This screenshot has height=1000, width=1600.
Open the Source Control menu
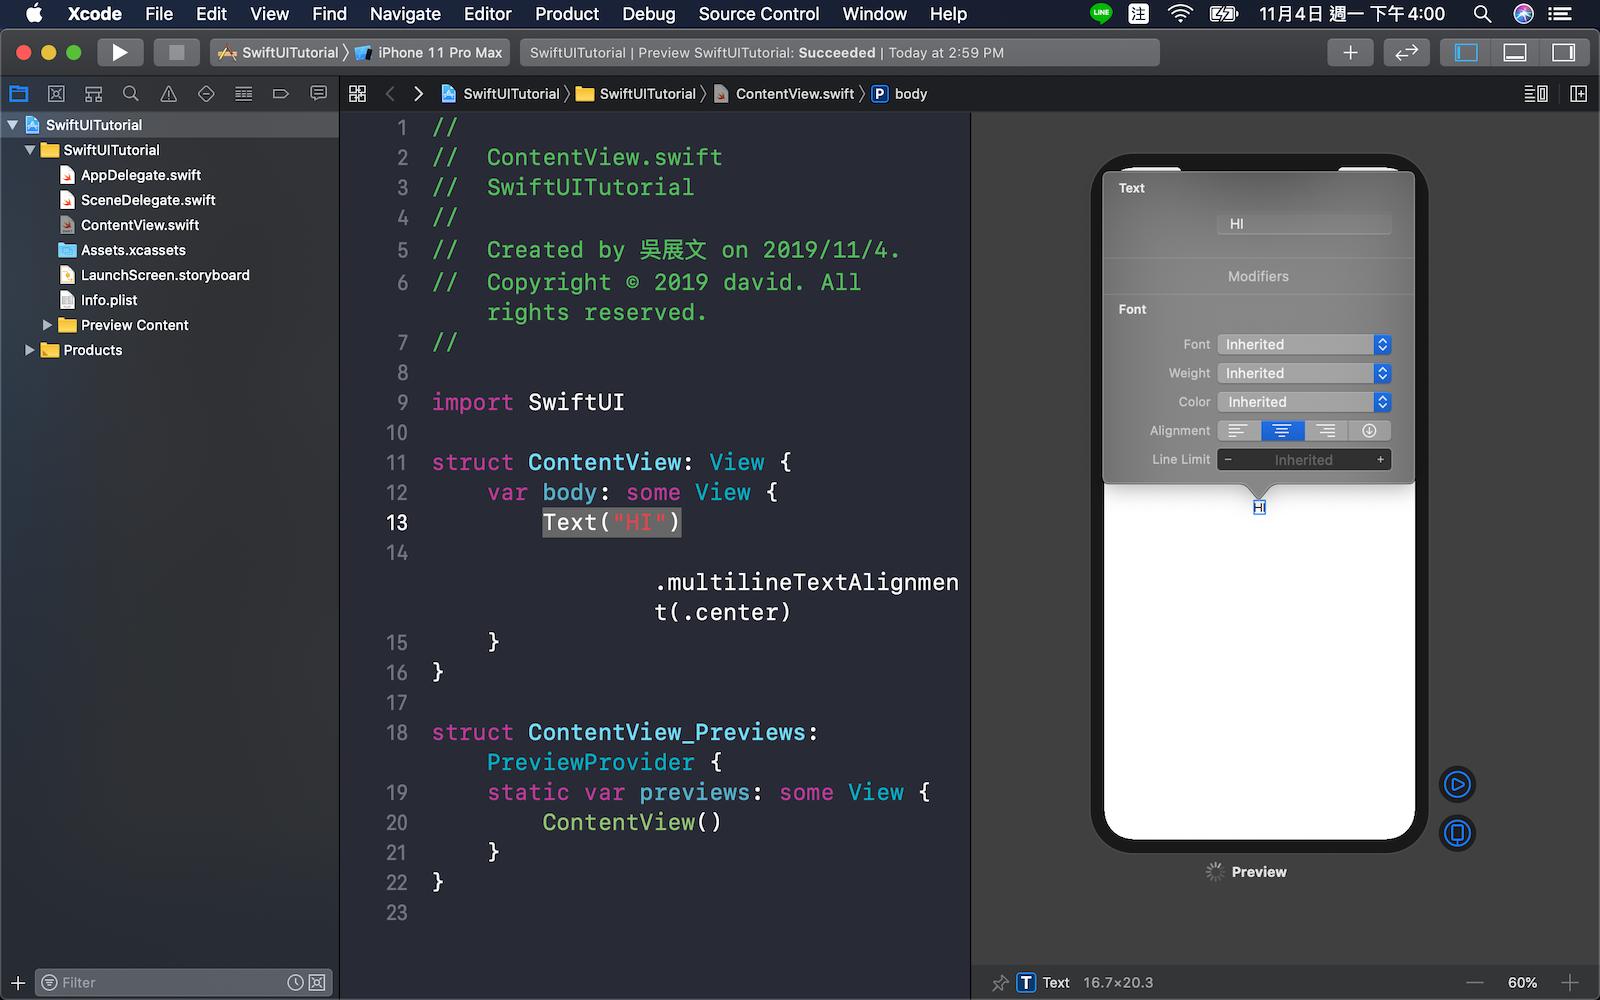(759, 14)
